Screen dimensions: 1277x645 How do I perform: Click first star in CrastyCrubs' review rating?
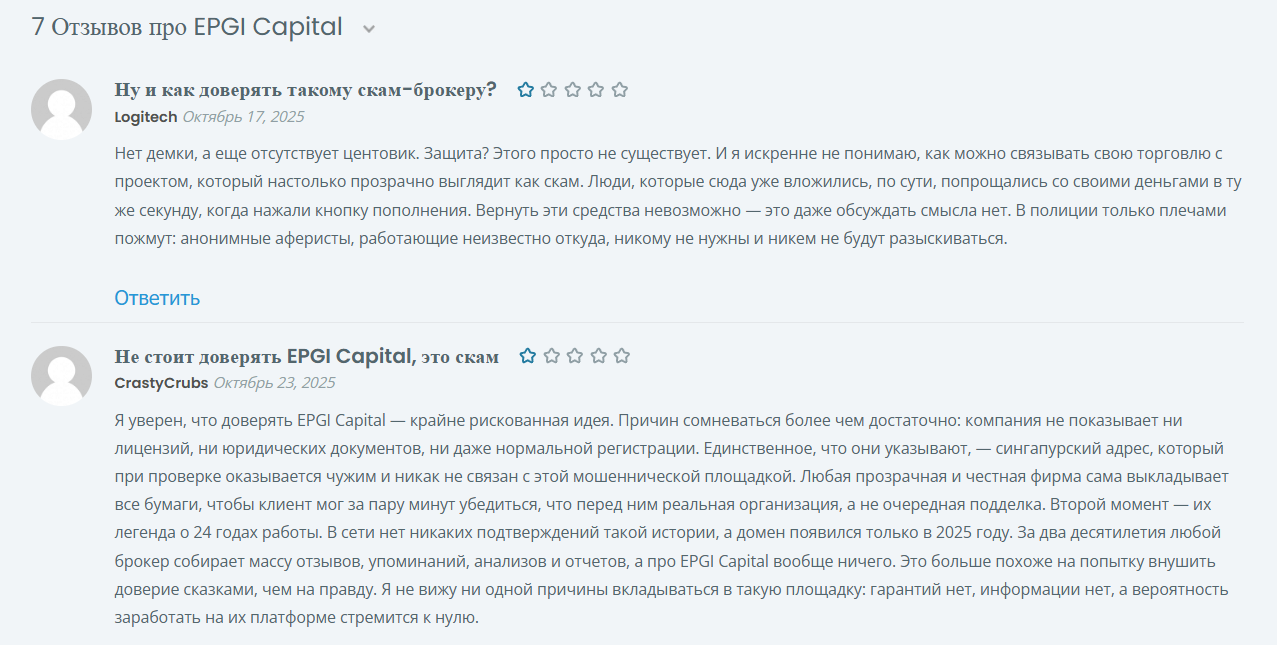pos(528,356)
